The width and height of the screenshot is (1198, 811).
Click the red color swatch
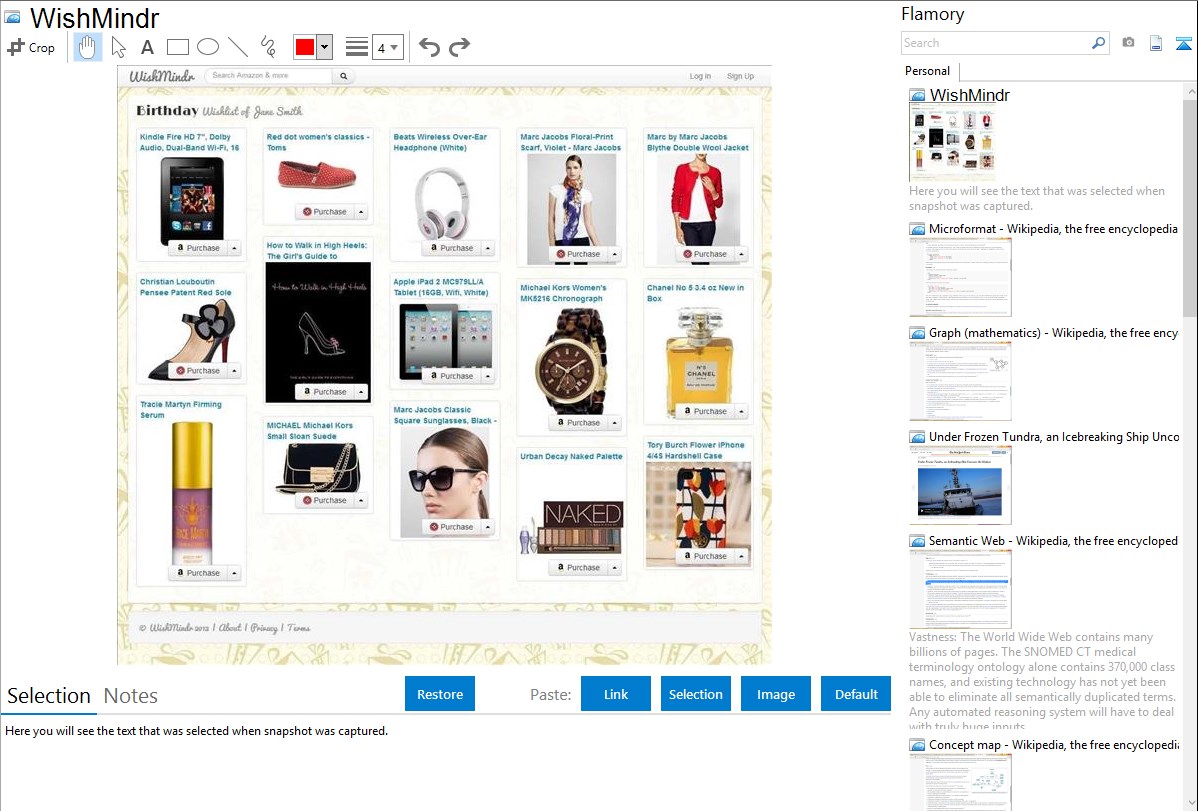tap(304, 47)
